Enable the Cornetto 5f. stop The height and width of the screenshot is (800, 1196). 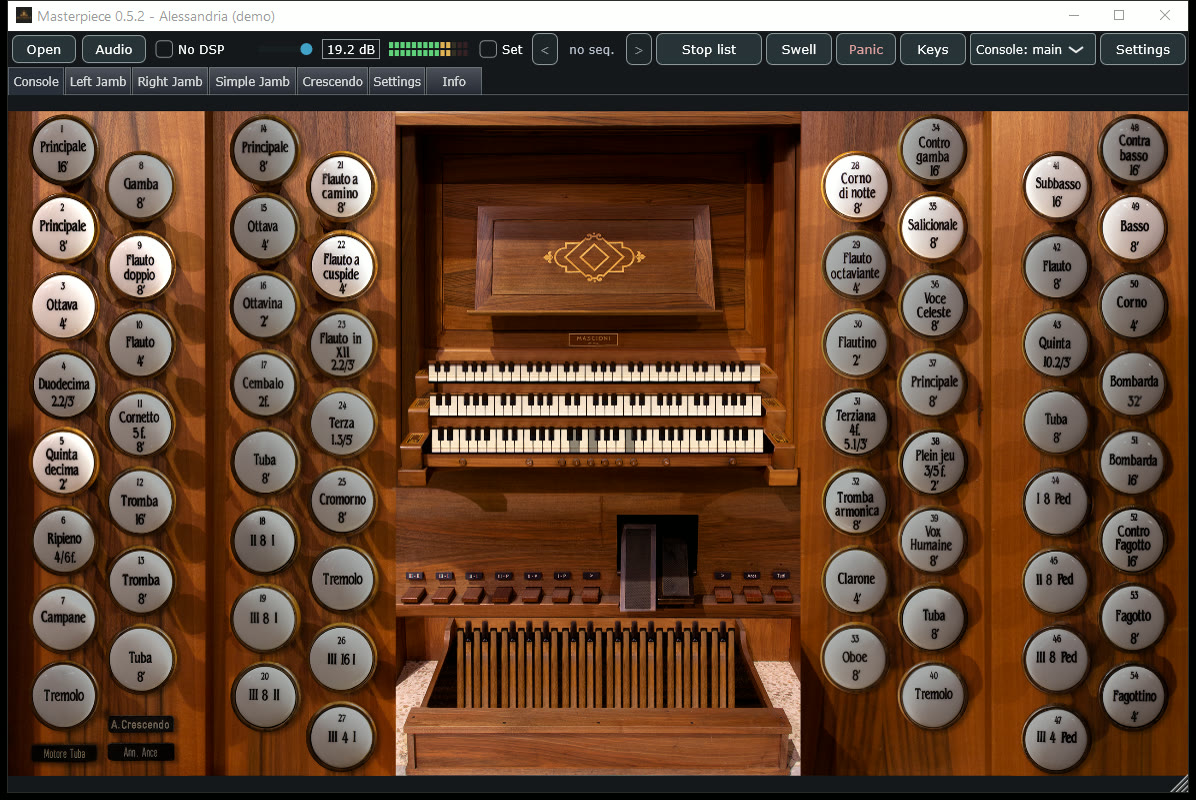tap(140, 423)
